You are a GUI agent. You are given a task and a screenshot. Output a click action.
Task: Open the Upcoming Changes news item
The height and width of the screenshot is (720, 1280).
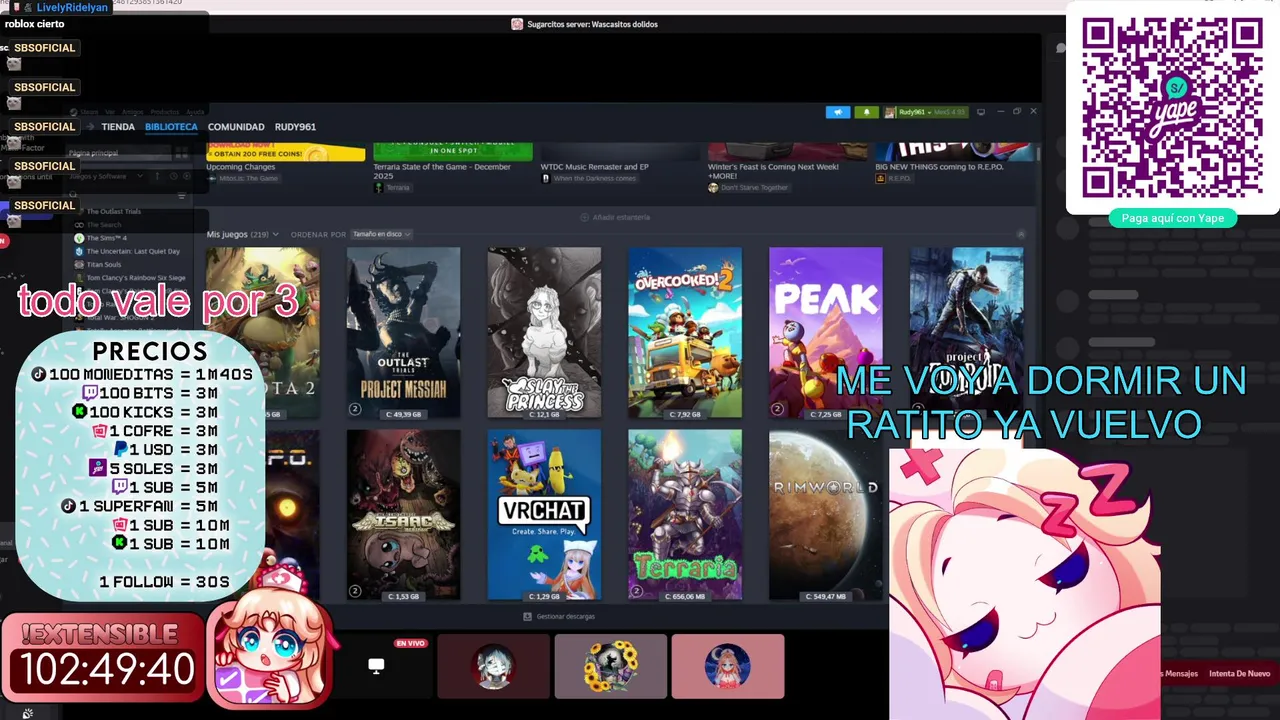(241, 167)
